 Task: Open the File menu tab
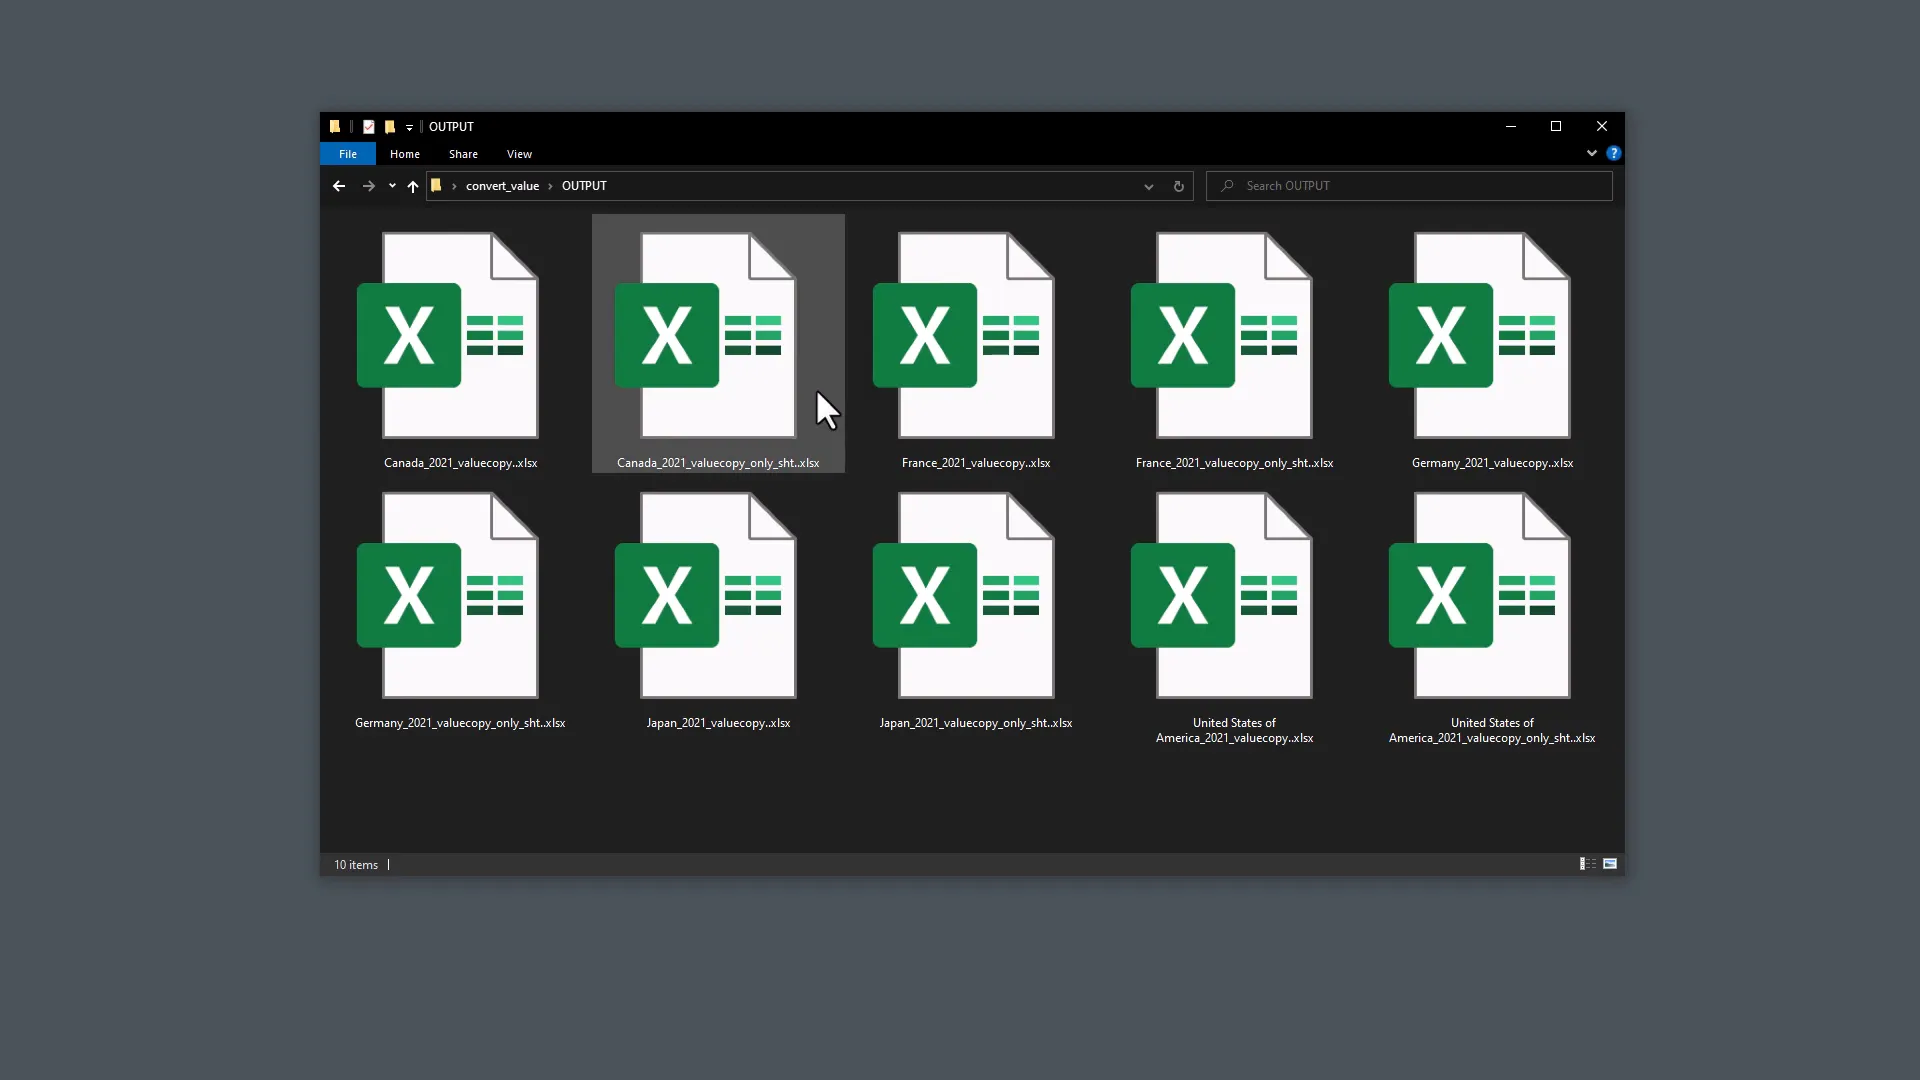[x=347, y=154]
